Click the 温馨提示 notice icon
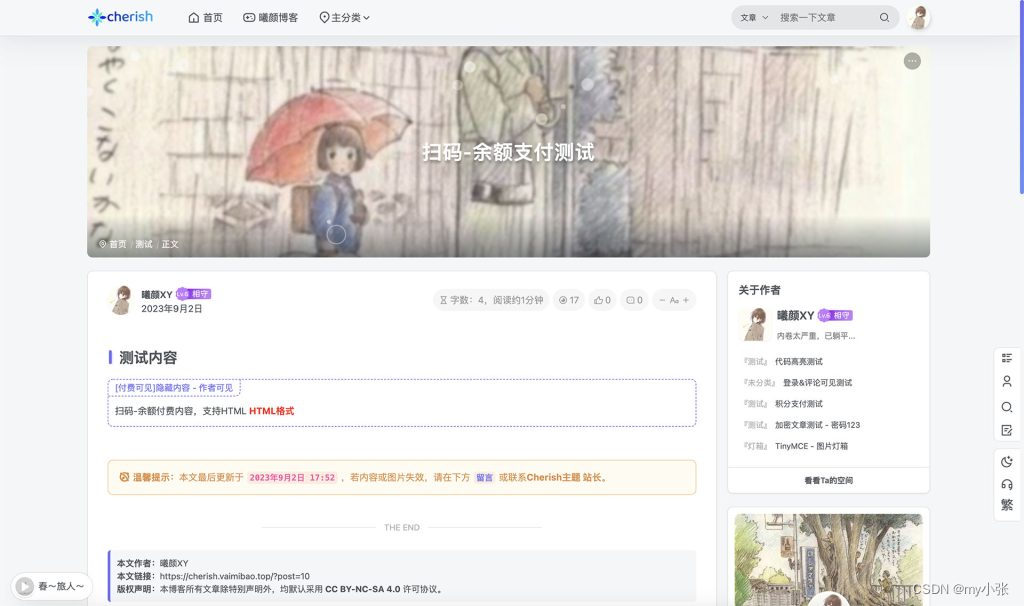Screen dimensions: 1024x606 (124, 477)
